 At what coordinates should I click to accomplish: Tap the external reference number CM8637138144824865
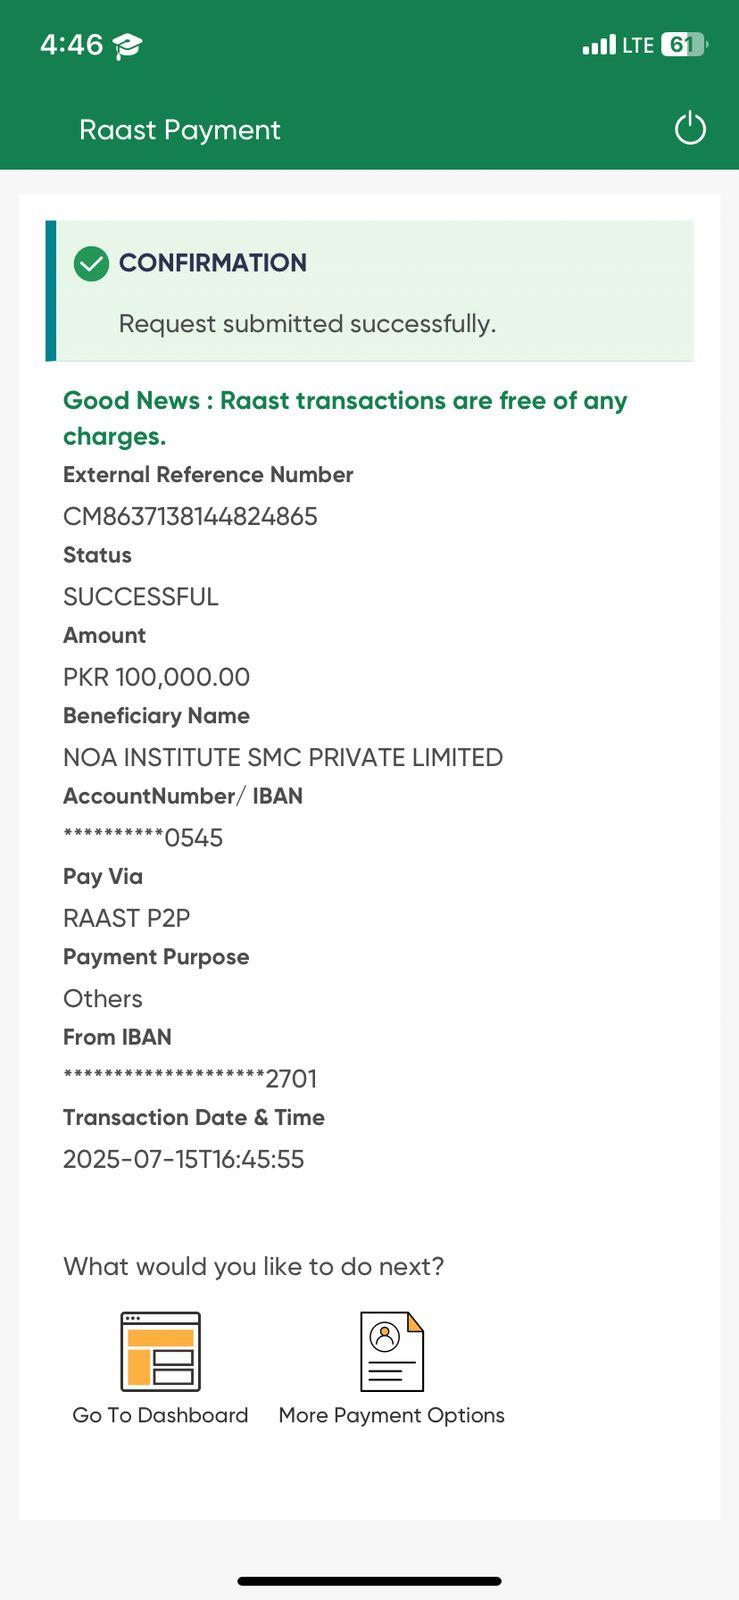coord(190,516)
